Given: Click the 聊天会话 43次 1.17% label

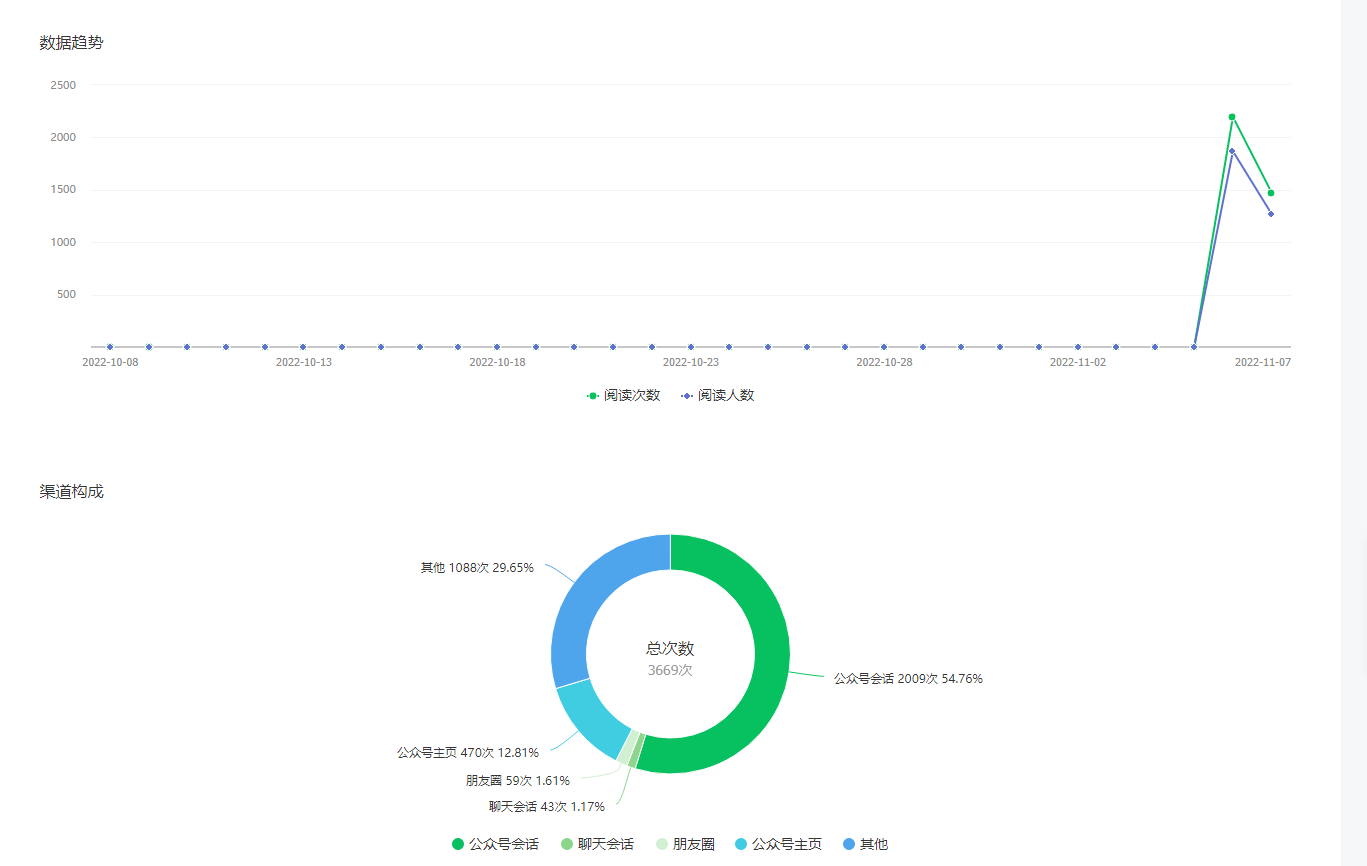Looking at the screenshot, I should coord(546,806).
